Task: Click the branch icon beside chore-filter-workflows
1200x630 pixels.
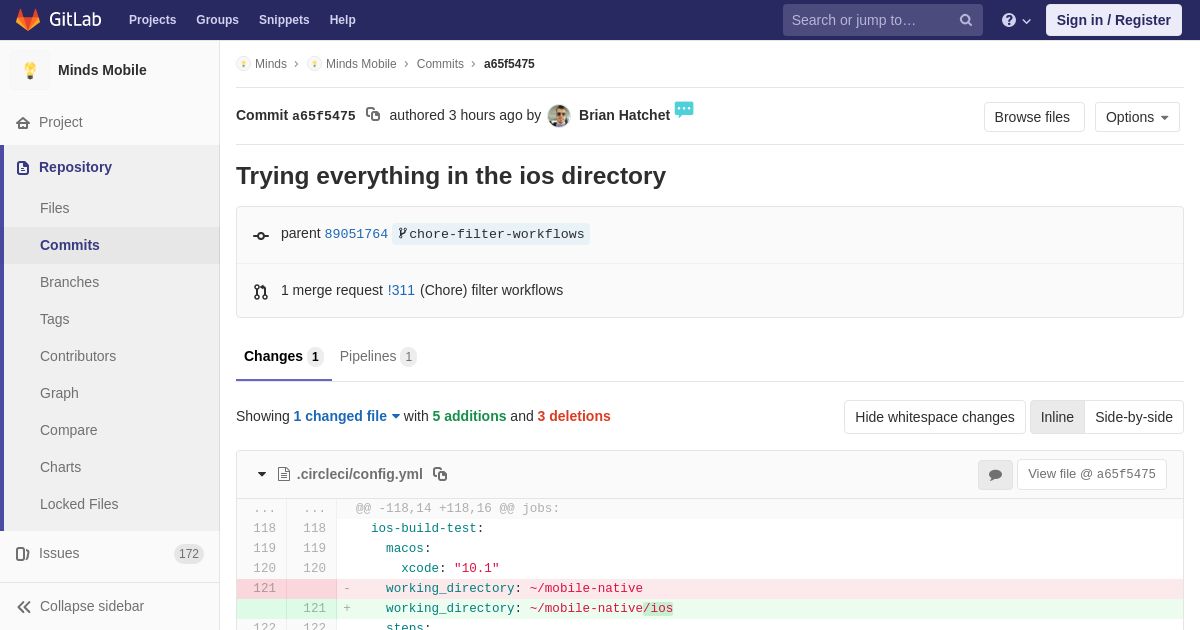Action: (x=402, y=234)
